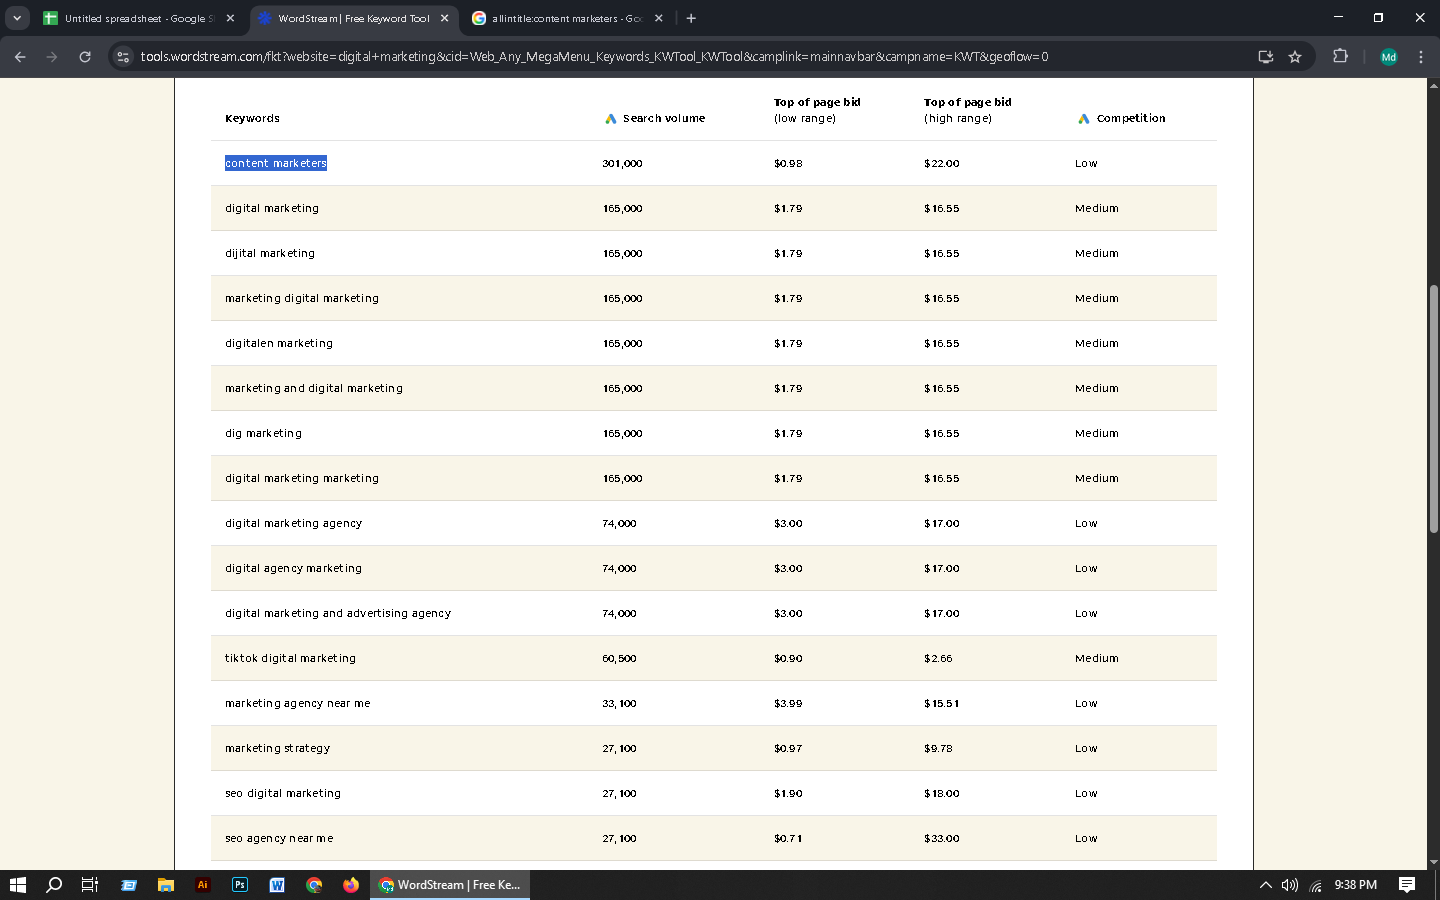Click the highlighted 'content marketers' keyword
The image size is (1440, 900).
(x=276, y=163)
